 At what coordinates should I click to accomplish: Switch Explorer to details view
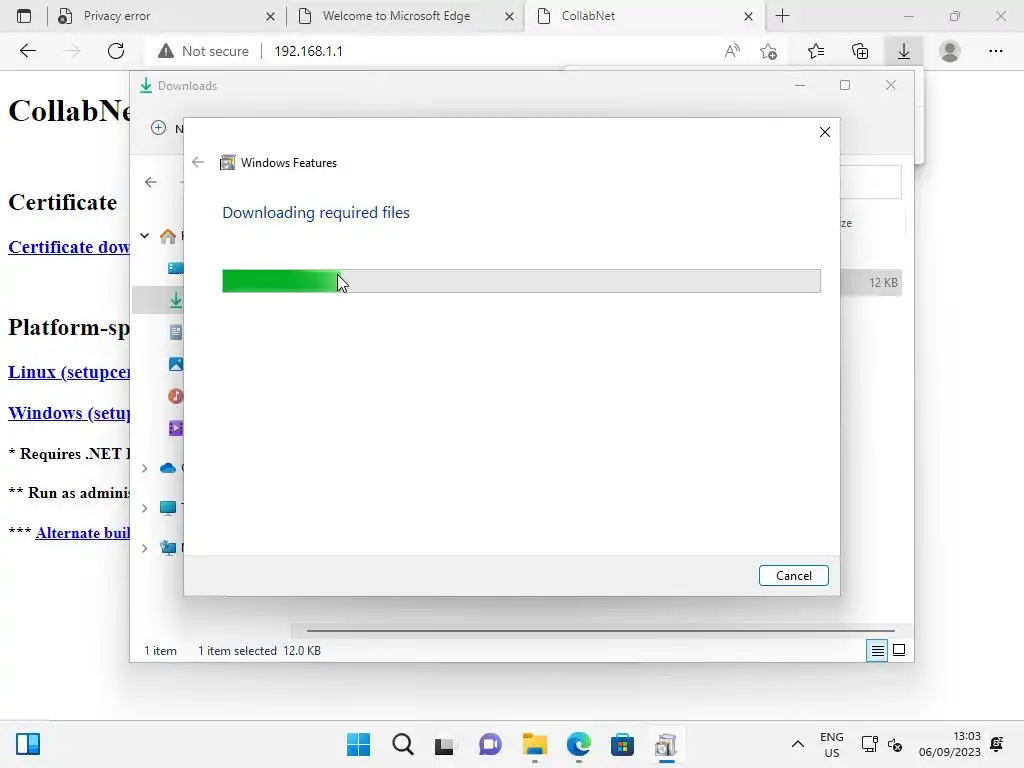pos(877,650)
